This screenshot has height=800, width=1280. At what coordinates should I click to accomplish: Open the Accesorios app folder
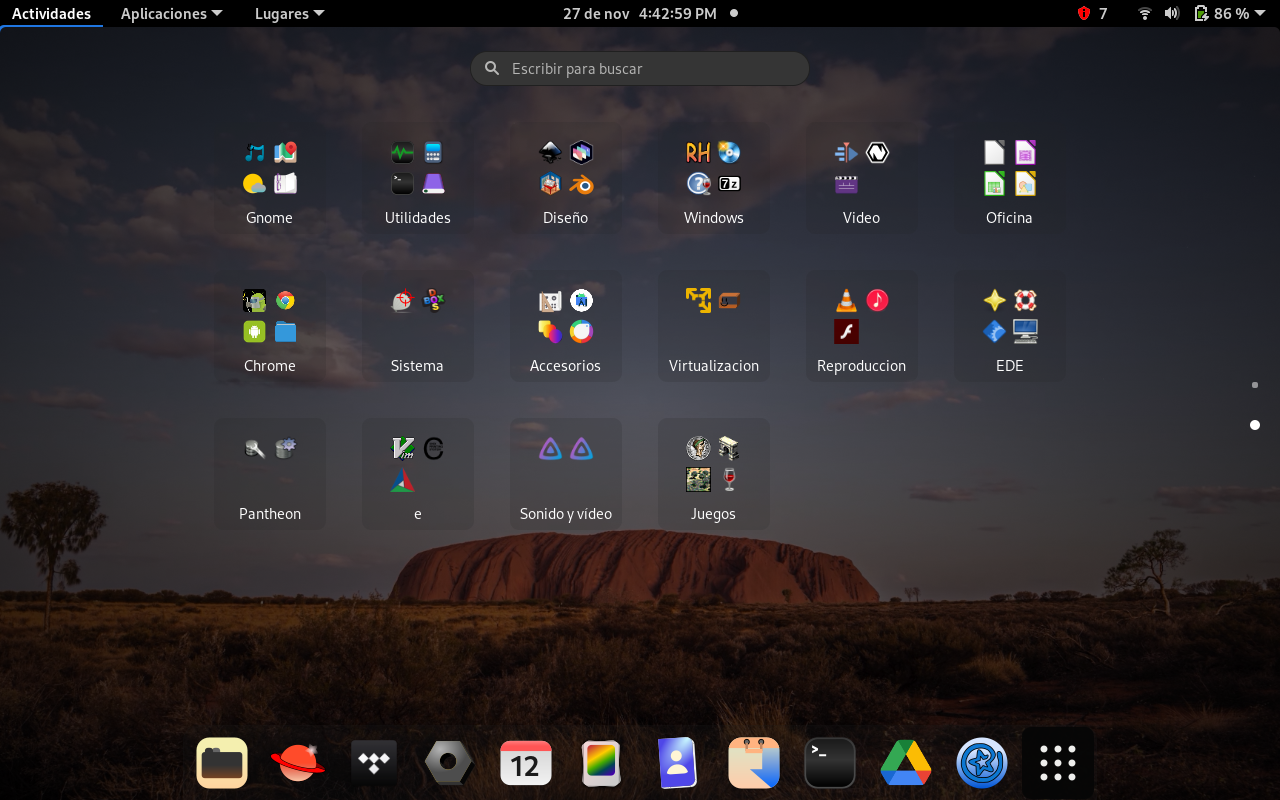click(566, 326)
